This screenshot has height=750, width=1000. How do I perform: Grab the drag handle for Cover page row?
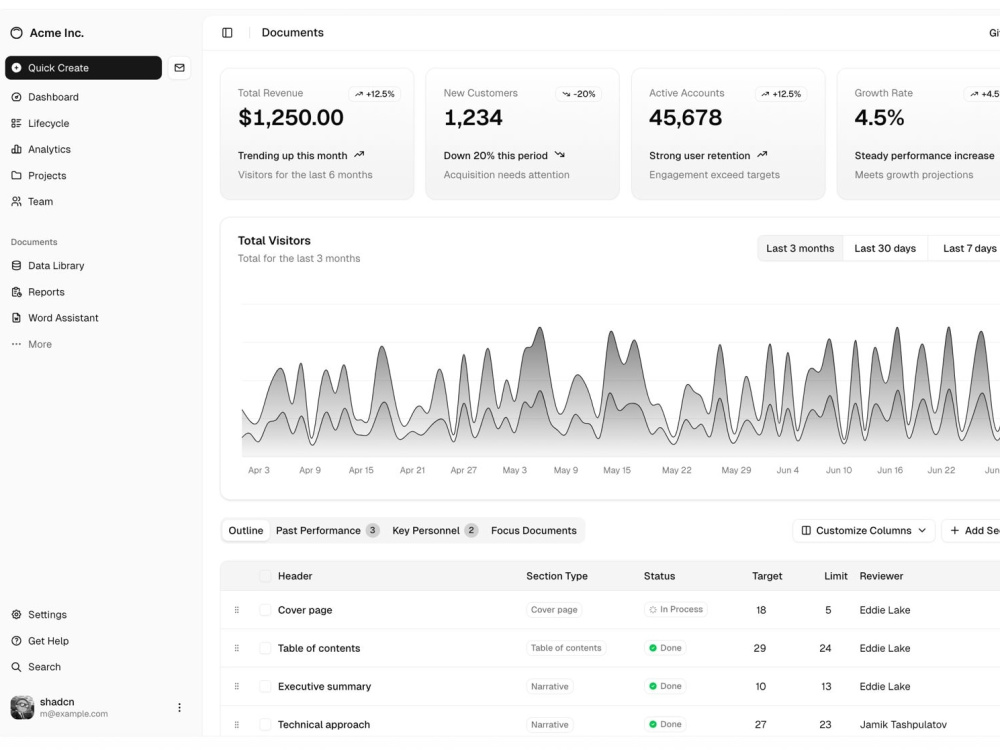coord(237,610)
